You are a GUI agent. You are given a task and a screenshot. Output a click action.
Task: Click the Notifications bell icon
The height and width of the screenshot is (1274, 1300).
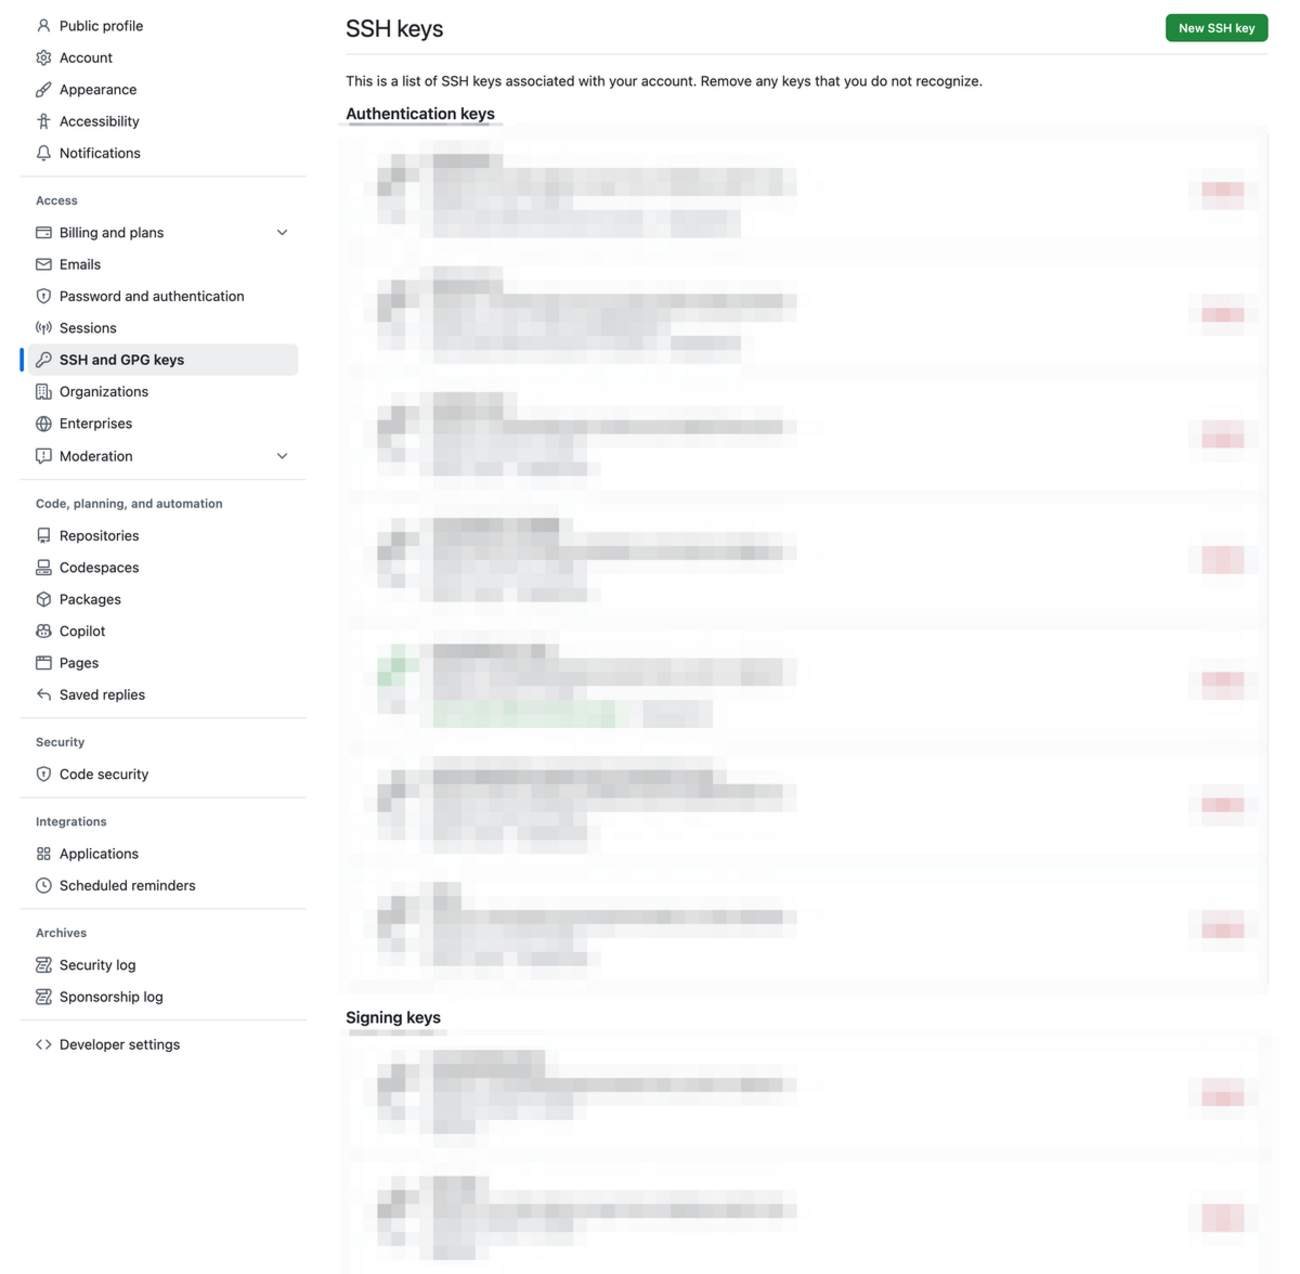coord(44,152)
